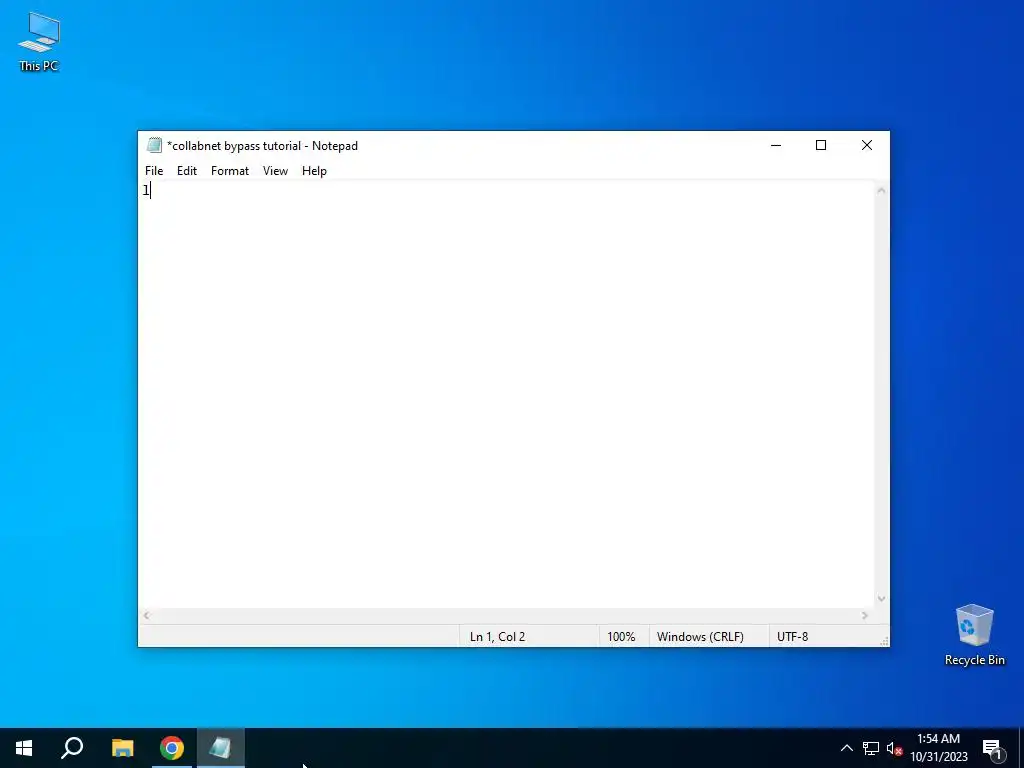Open the notification Action Center
Screen dimensions: 1024x768
click(x=993, y=748)
